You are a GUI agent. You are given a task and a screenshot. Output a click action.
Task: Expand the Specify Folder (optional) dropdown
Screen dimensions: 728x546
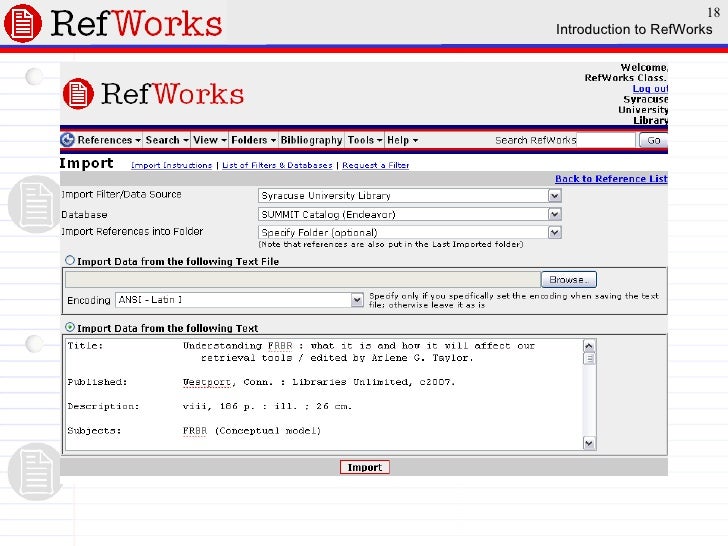pos(553,232)
